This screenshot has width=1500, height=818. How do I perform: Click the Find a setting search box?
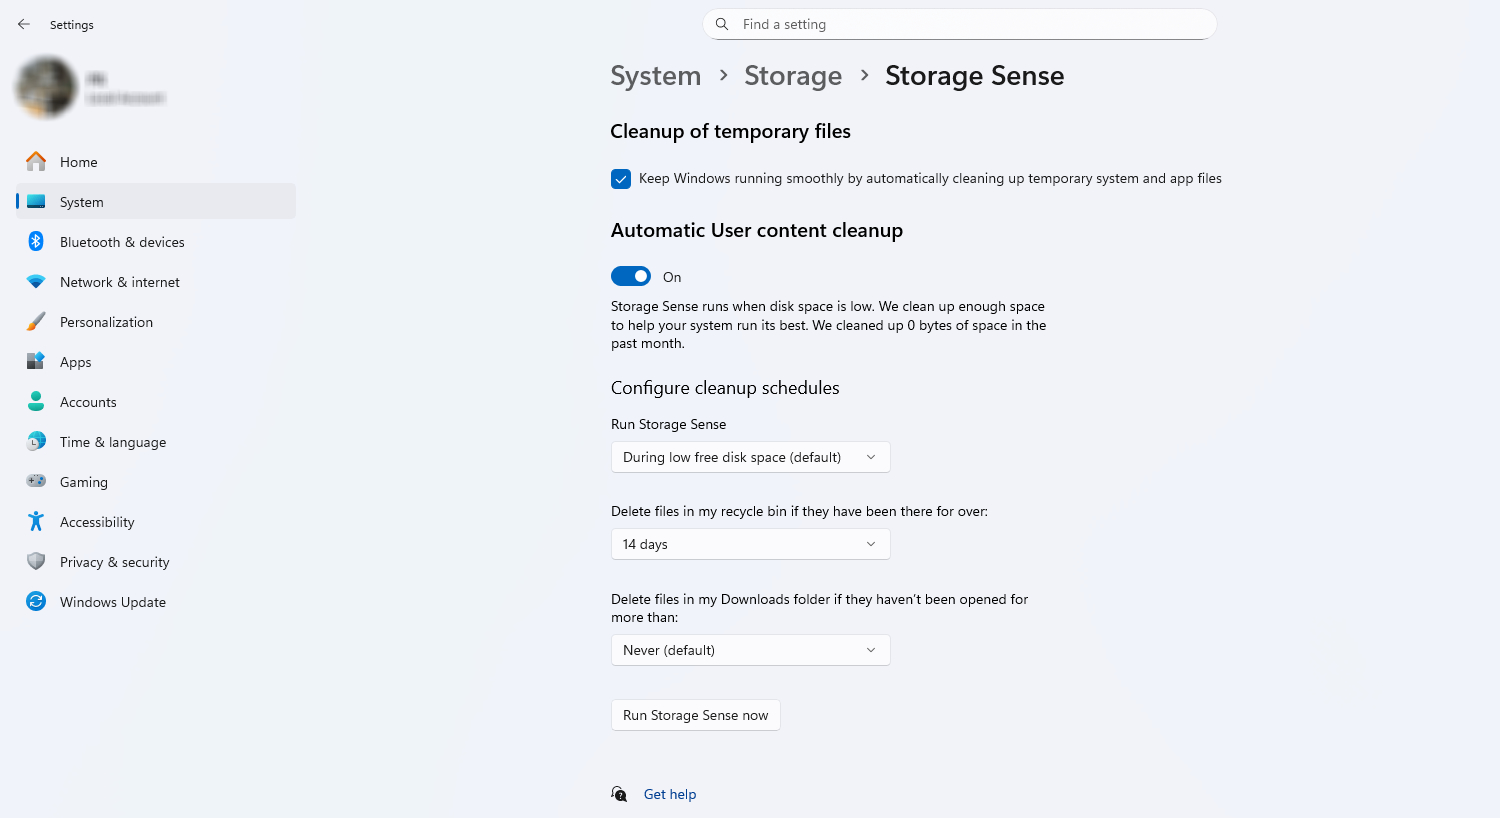coord(958,24)
